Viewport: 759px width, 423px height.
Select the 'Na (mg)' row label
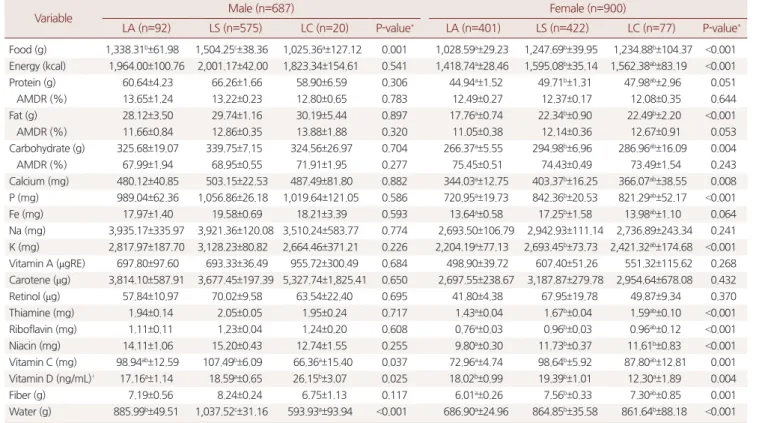coord(27,231)
